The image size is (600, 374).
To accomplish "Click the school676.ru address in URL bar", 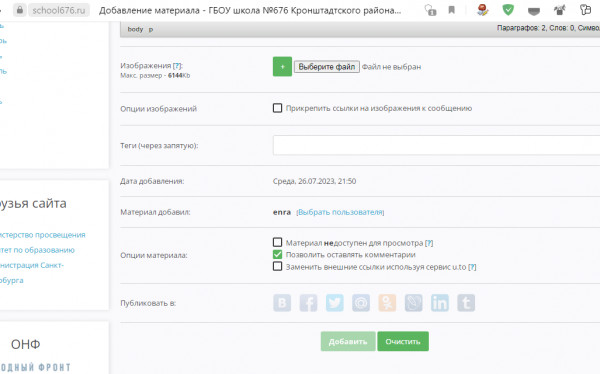I will point(59,10).
